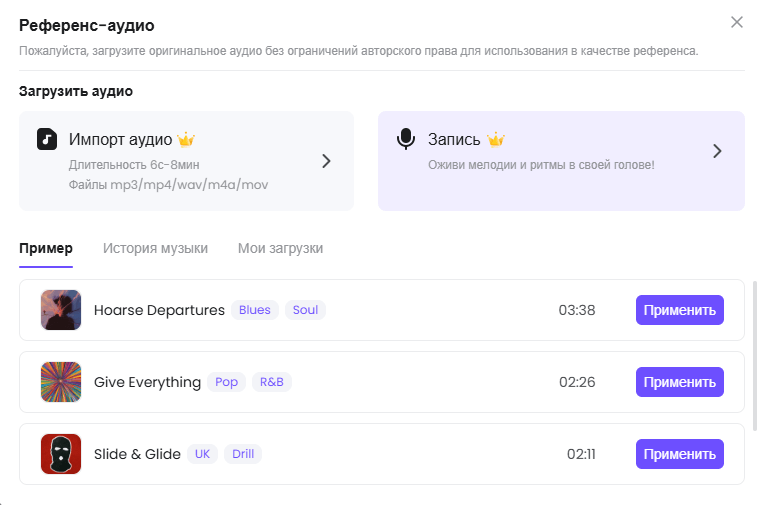
Task: Click the microphone Запись icon
Action: click(x=406, y=139)
